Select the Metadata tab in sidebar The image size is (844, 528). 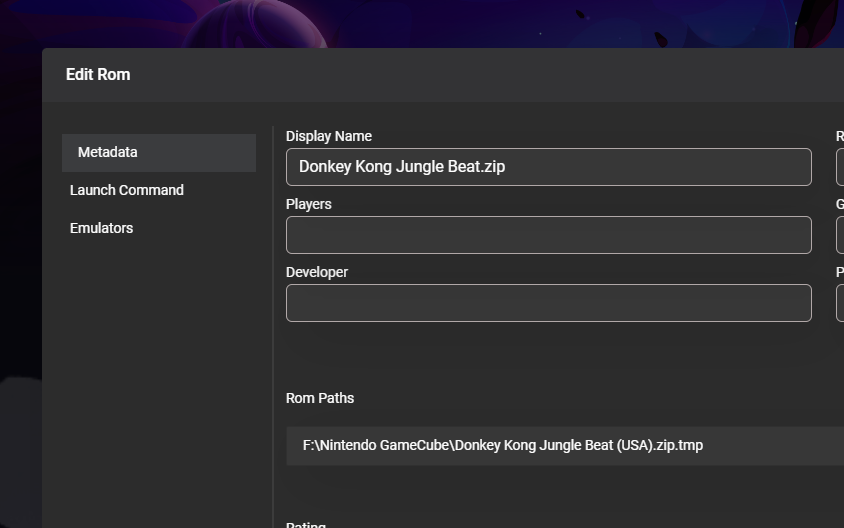click(x=158, y=152)
